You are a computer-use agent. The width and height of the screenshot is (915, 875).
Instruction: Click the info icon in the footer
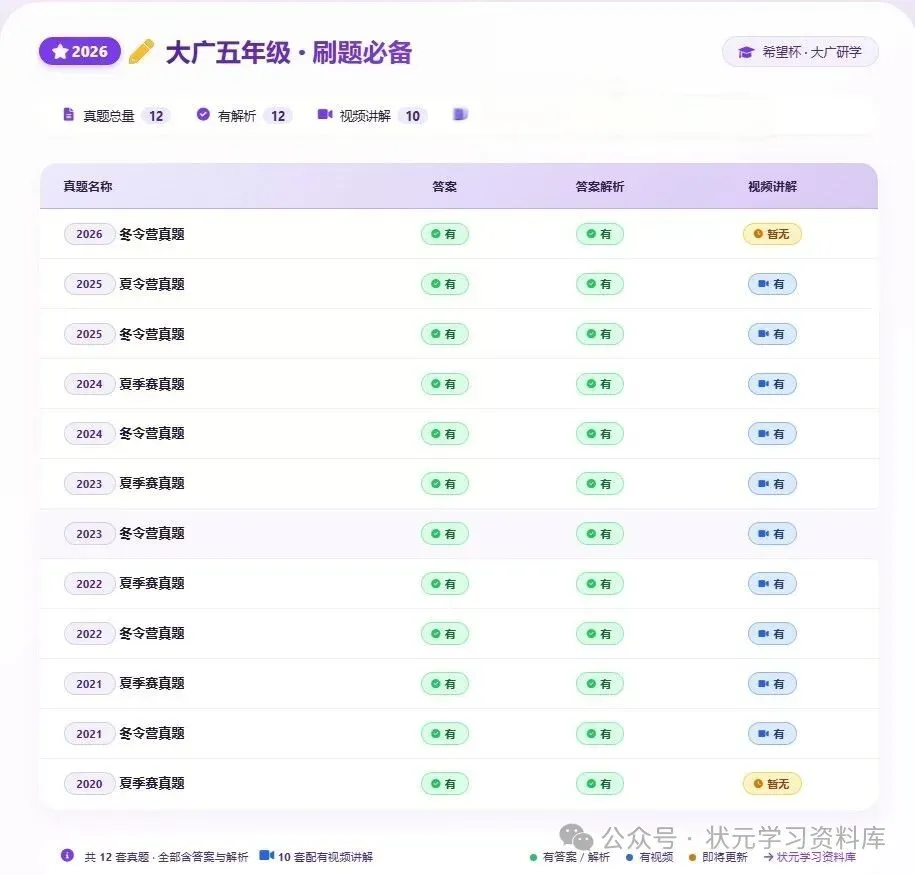pyautogui.click(x=67, y=855)
